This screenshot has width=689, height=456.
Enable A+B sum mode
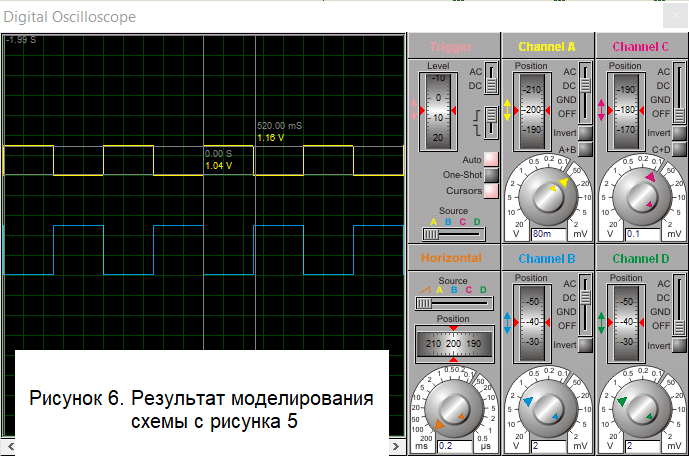point(584,149)
